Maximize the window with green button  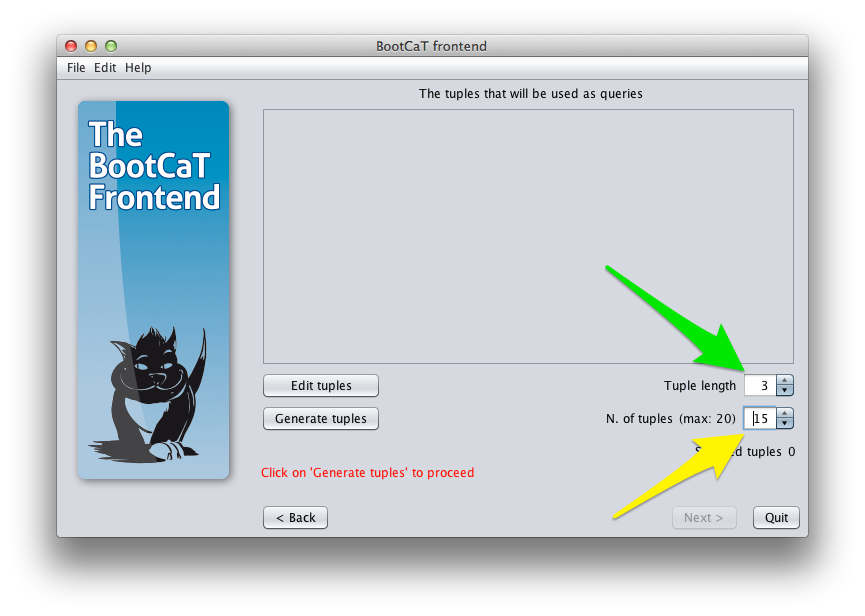click(x=111, y=46)
